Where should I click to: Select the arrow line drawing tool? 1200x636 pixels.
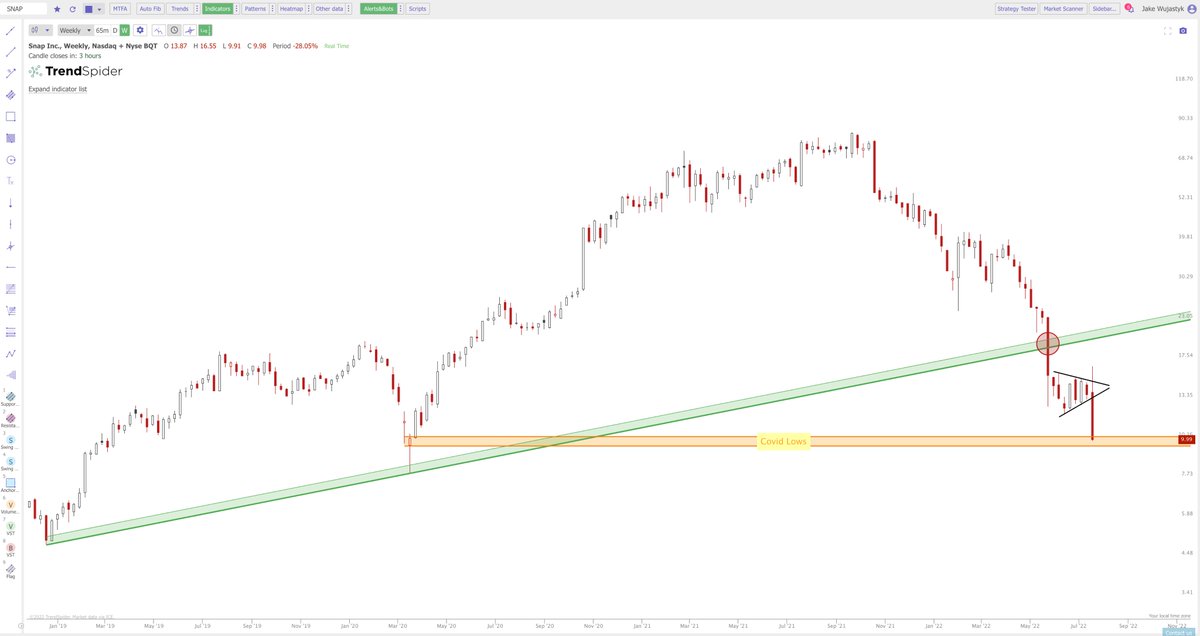10,73
